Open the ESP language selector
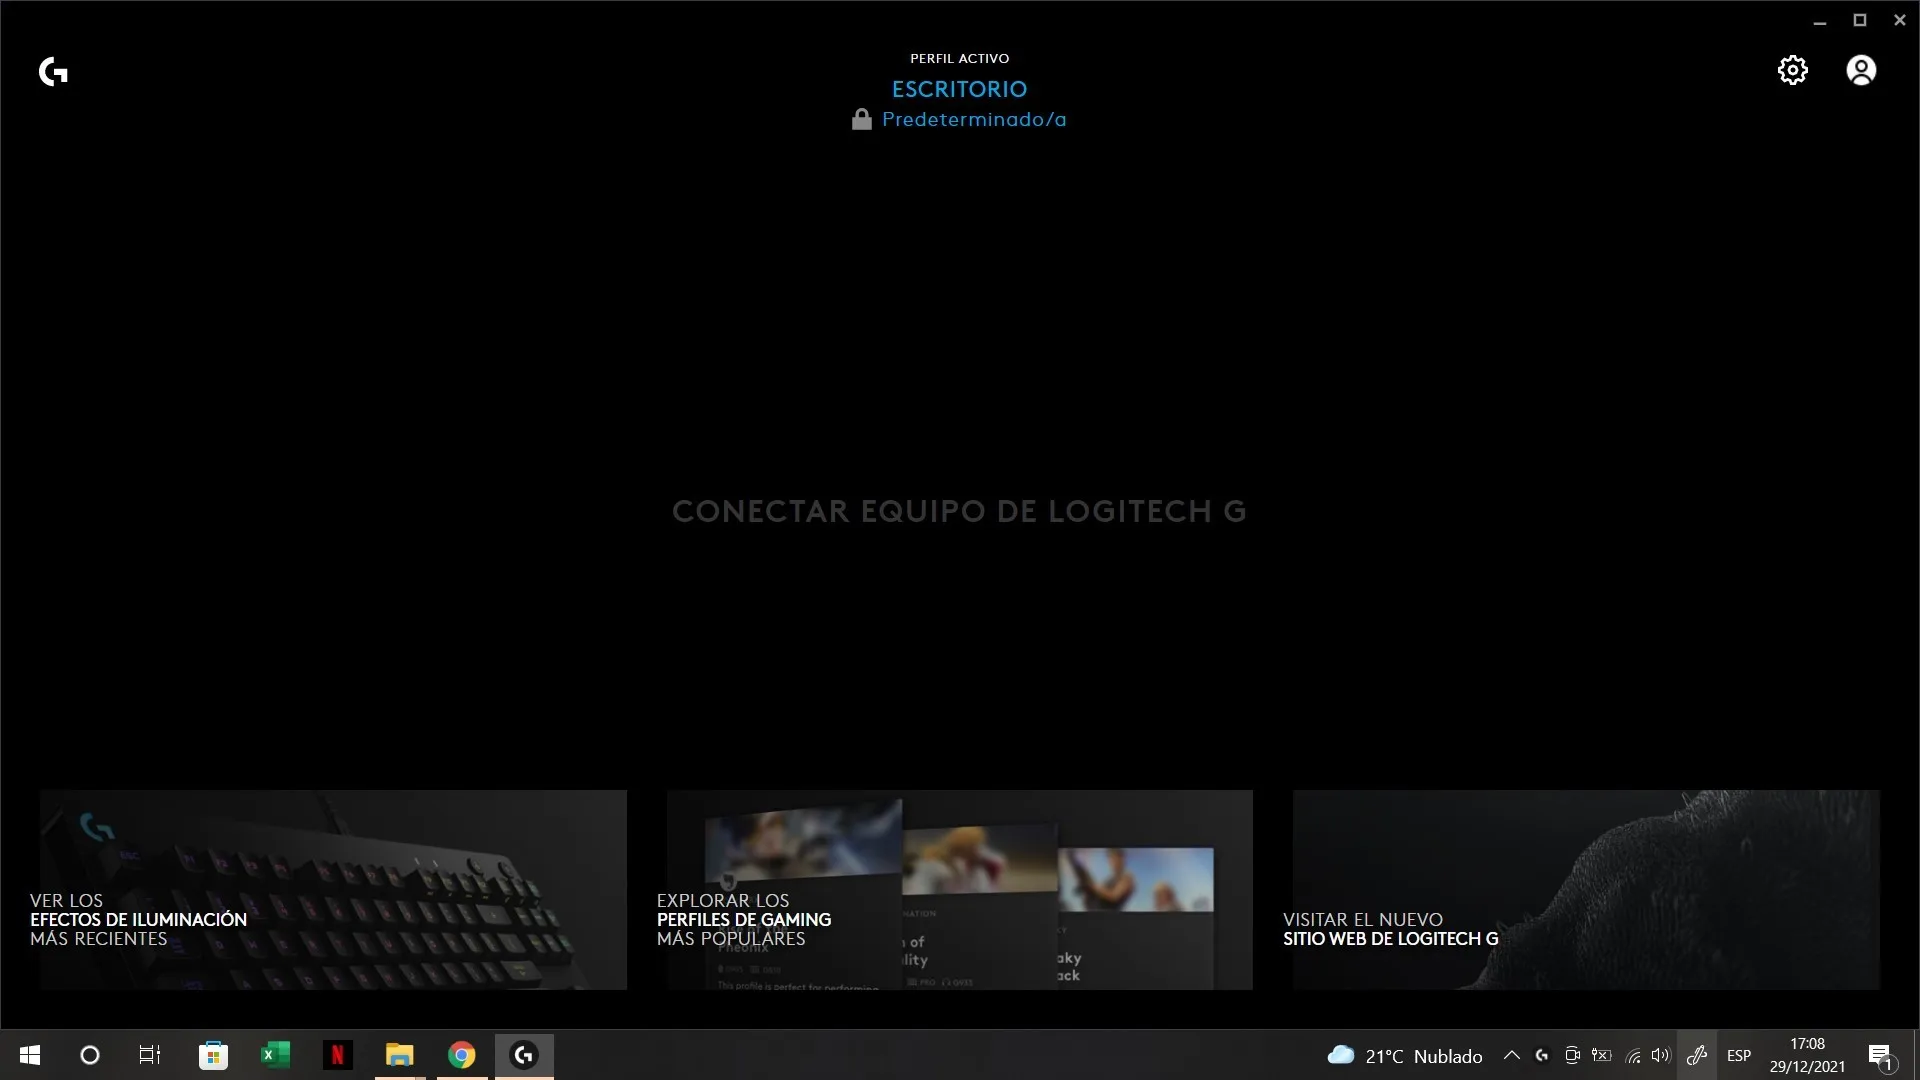The width and height of the screenshot is (1920, 1080). 1739,1055
